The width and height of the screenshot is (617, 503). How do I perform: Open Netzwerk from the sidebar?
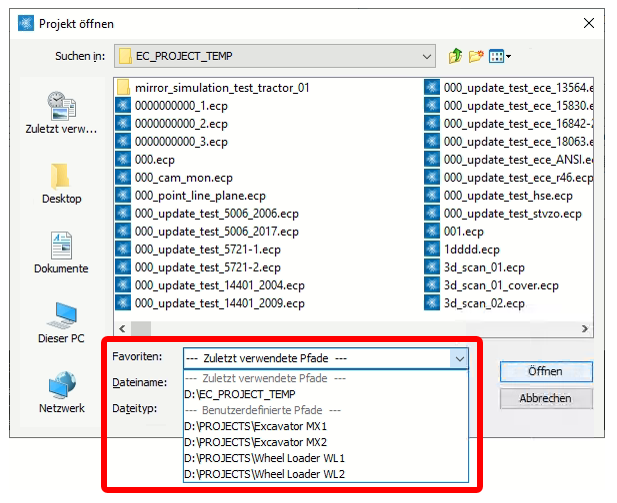tap(62, 391)
